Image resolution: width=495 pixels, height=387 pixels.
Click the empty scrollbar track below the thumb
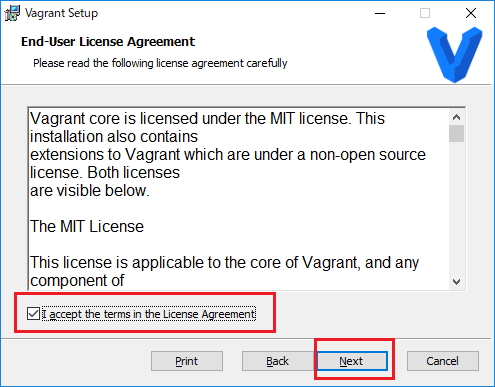[x=456, y=208]
